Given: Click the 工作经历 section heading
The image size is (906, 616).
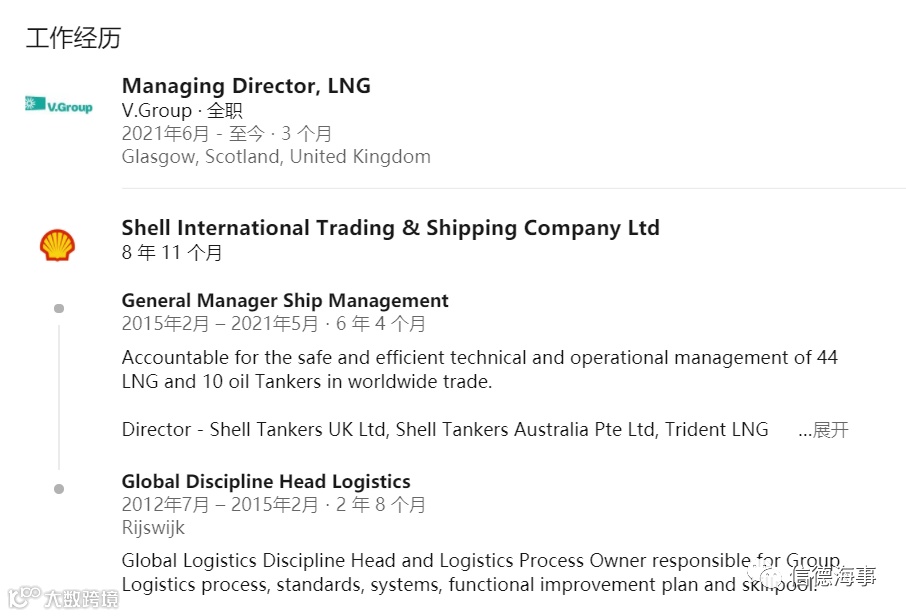Looking at the screenshot, I should tap(73, 38).
